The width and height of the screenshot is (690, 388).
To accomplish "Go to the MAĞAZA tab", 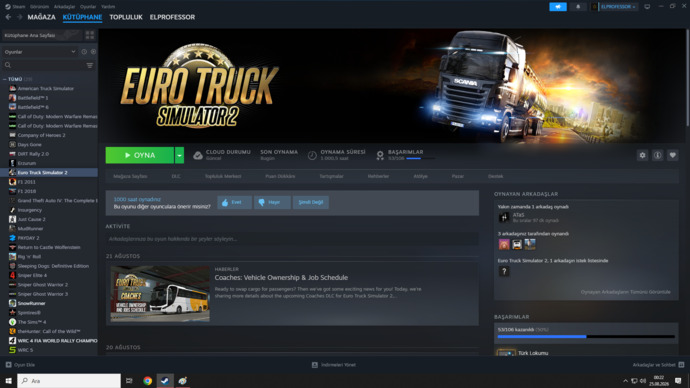I will coord(41,17).
